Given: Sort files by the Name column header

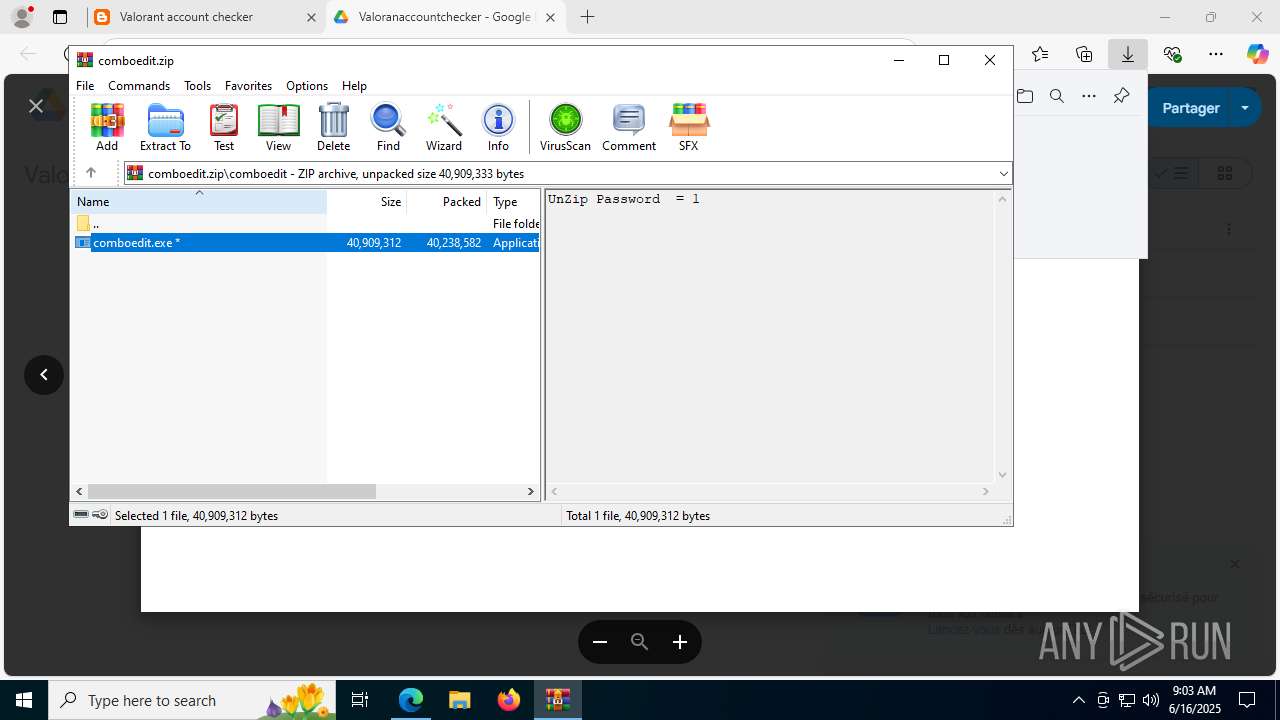Looking at the screenshot, I should point(199,201).
